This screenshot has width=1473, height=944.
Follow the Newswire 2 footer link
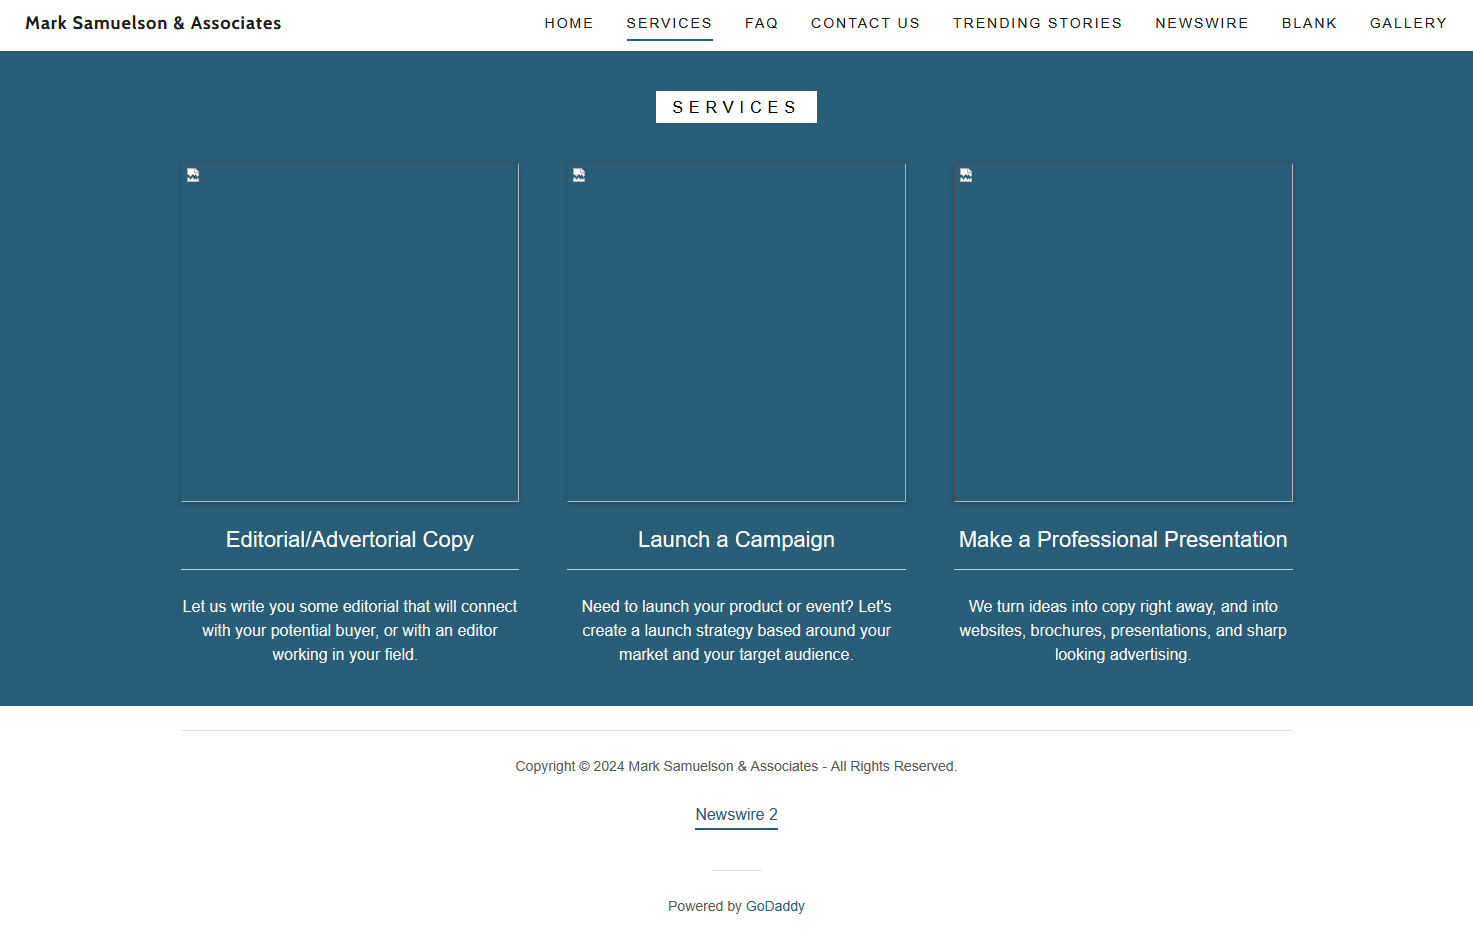tap(736, 815)
